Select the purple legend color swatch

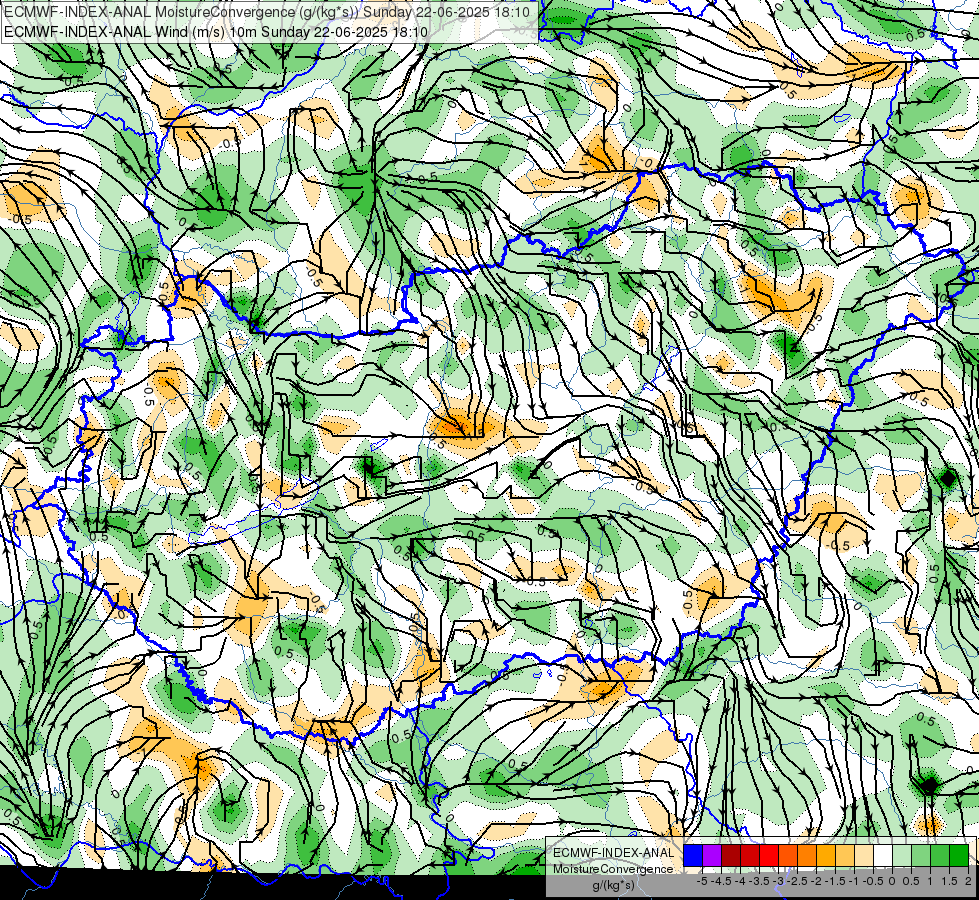coord(712,855)
